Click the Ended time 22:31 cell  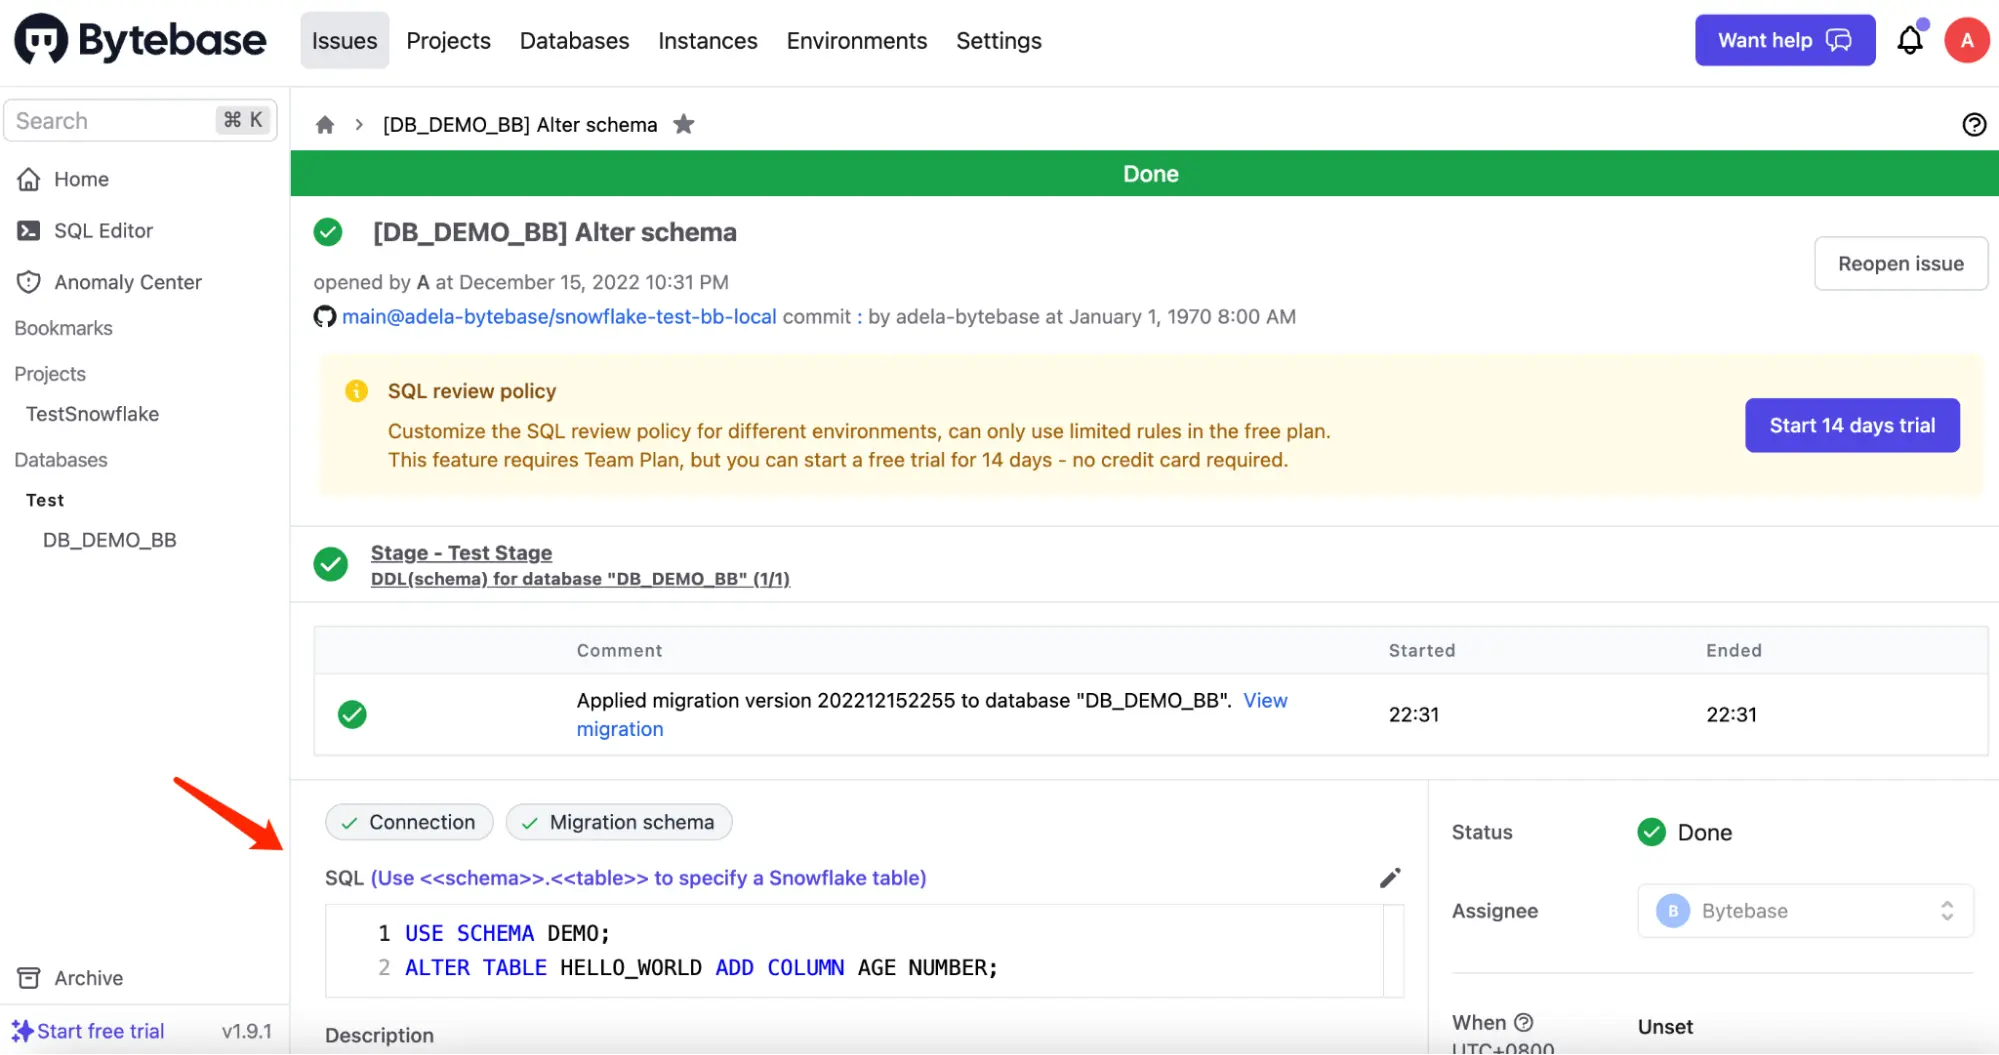click(1731, 715)
